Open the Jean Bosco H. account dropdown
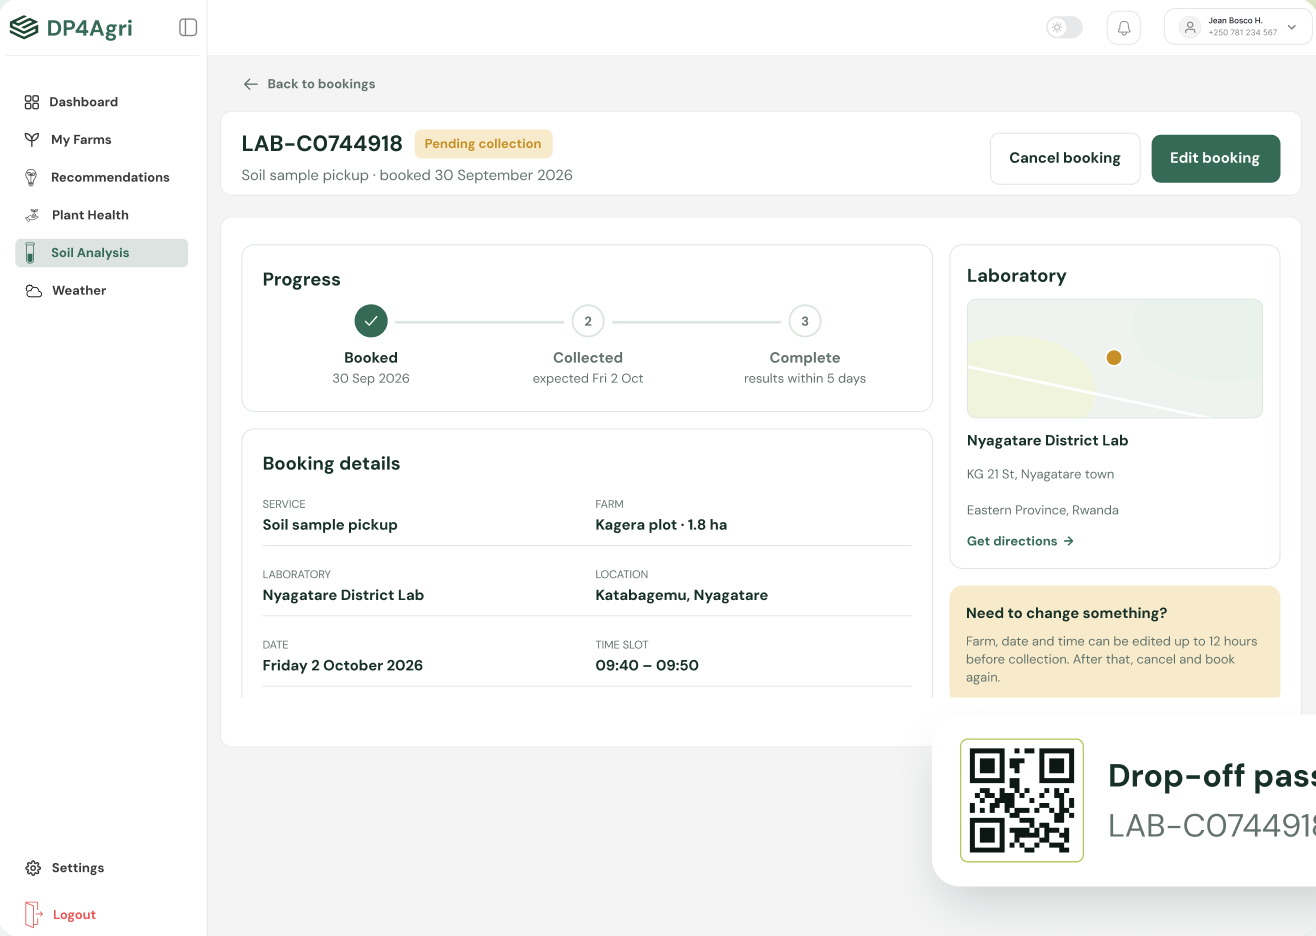 click(1238, 27)
